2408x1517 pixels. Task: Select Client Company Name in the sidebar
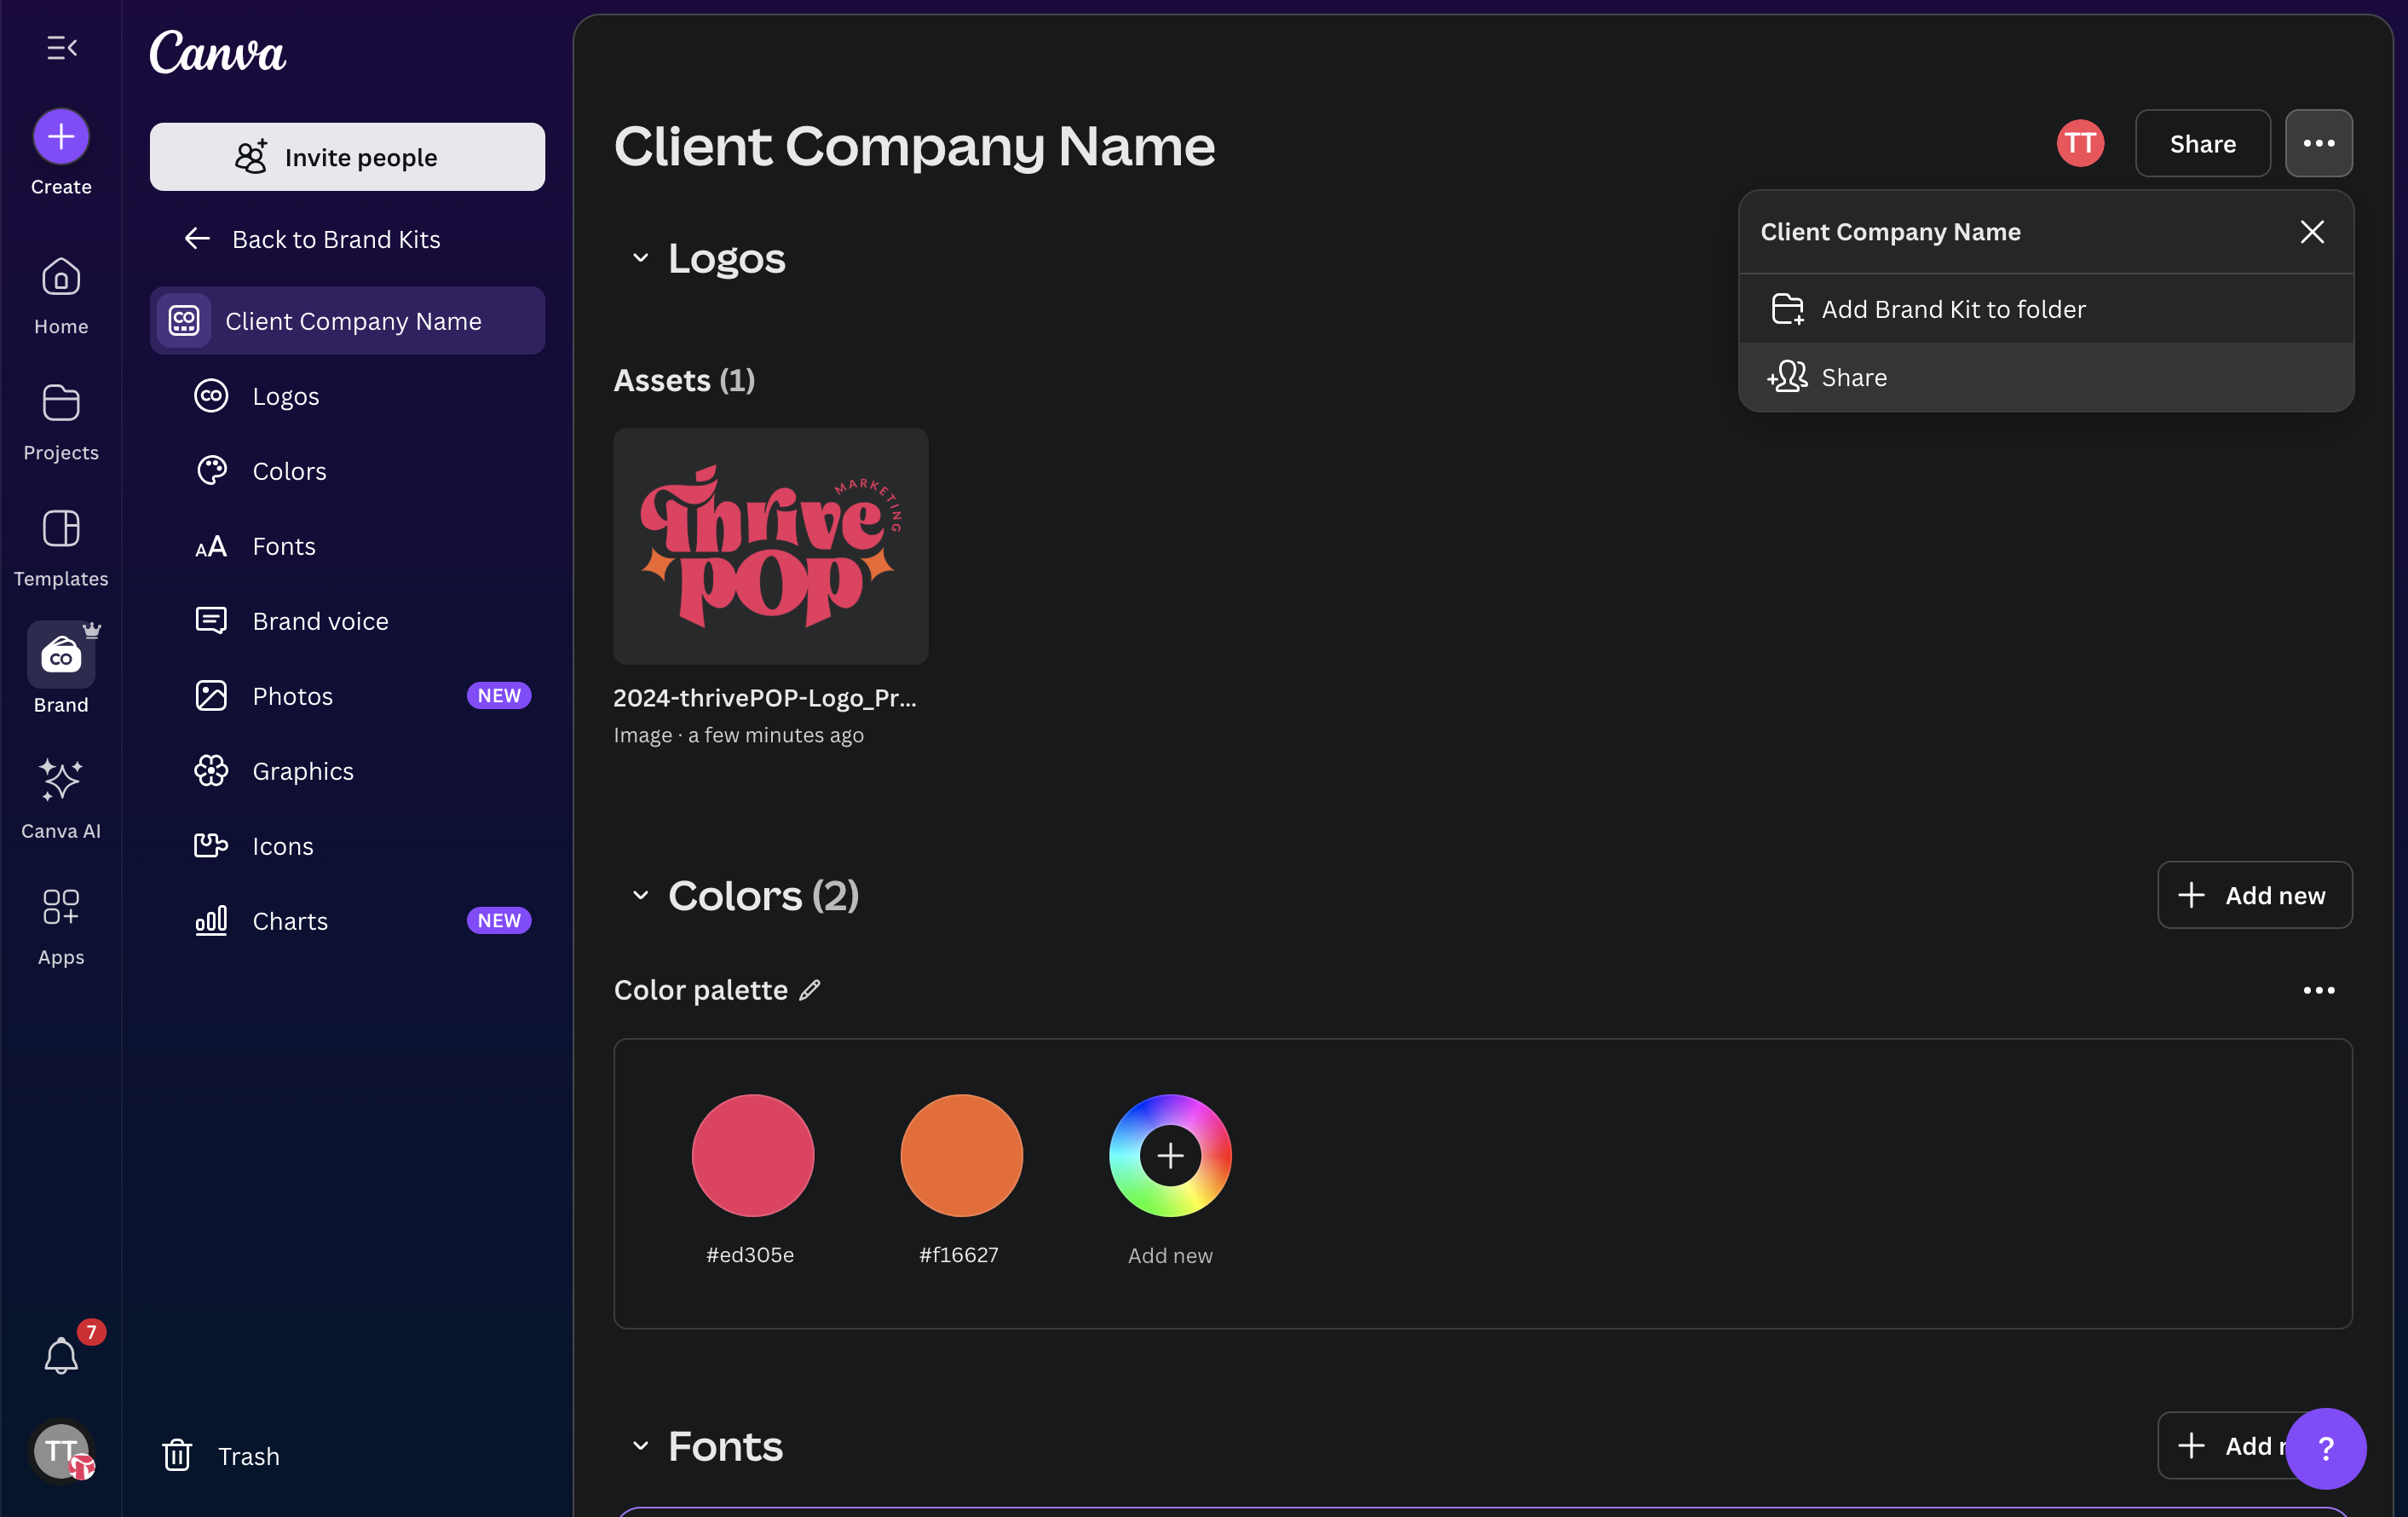point(347,321)
